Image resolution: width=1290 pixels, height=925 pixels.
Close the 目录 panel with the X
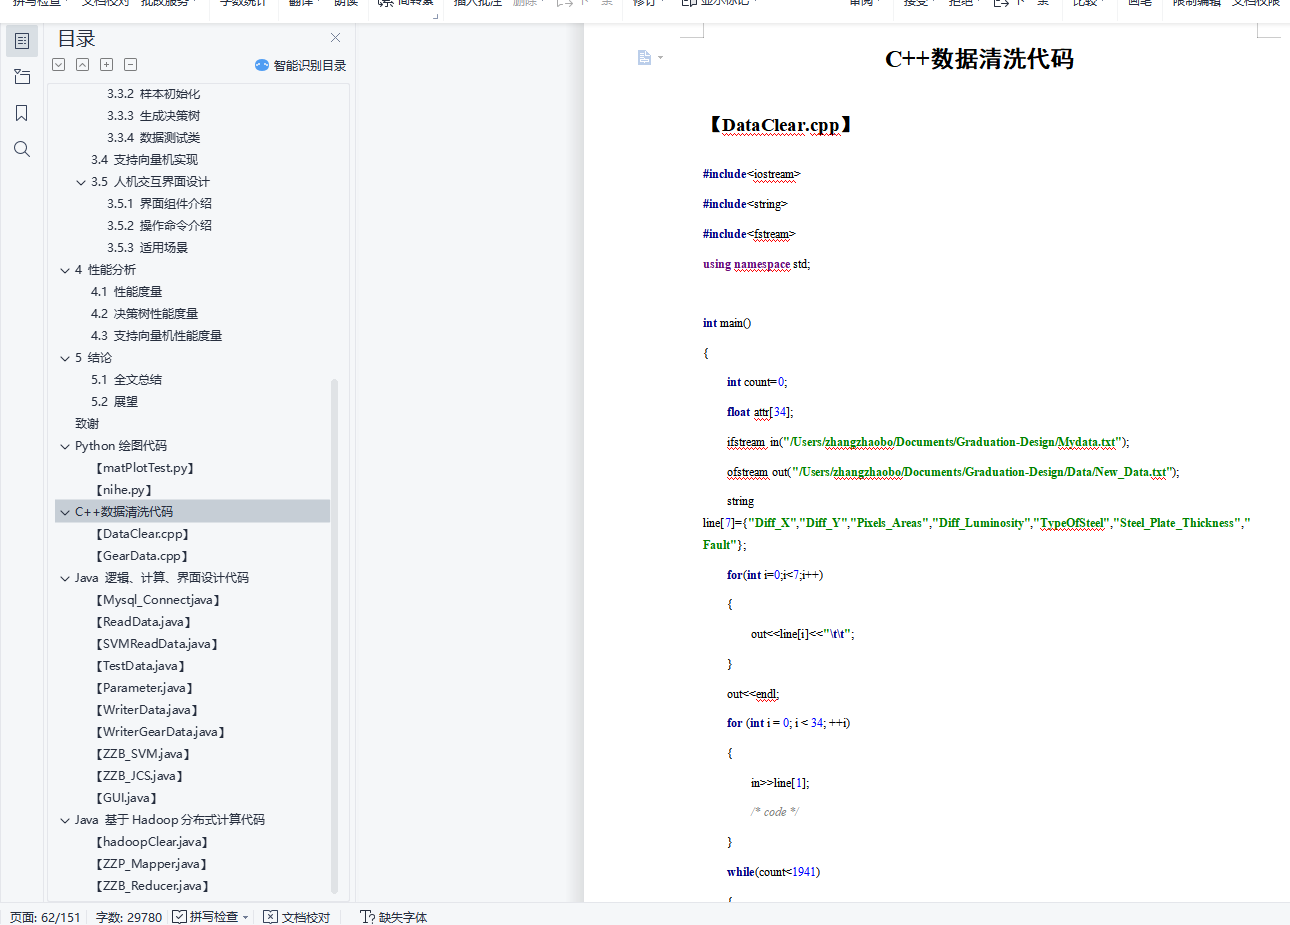(x=335, y=38)
